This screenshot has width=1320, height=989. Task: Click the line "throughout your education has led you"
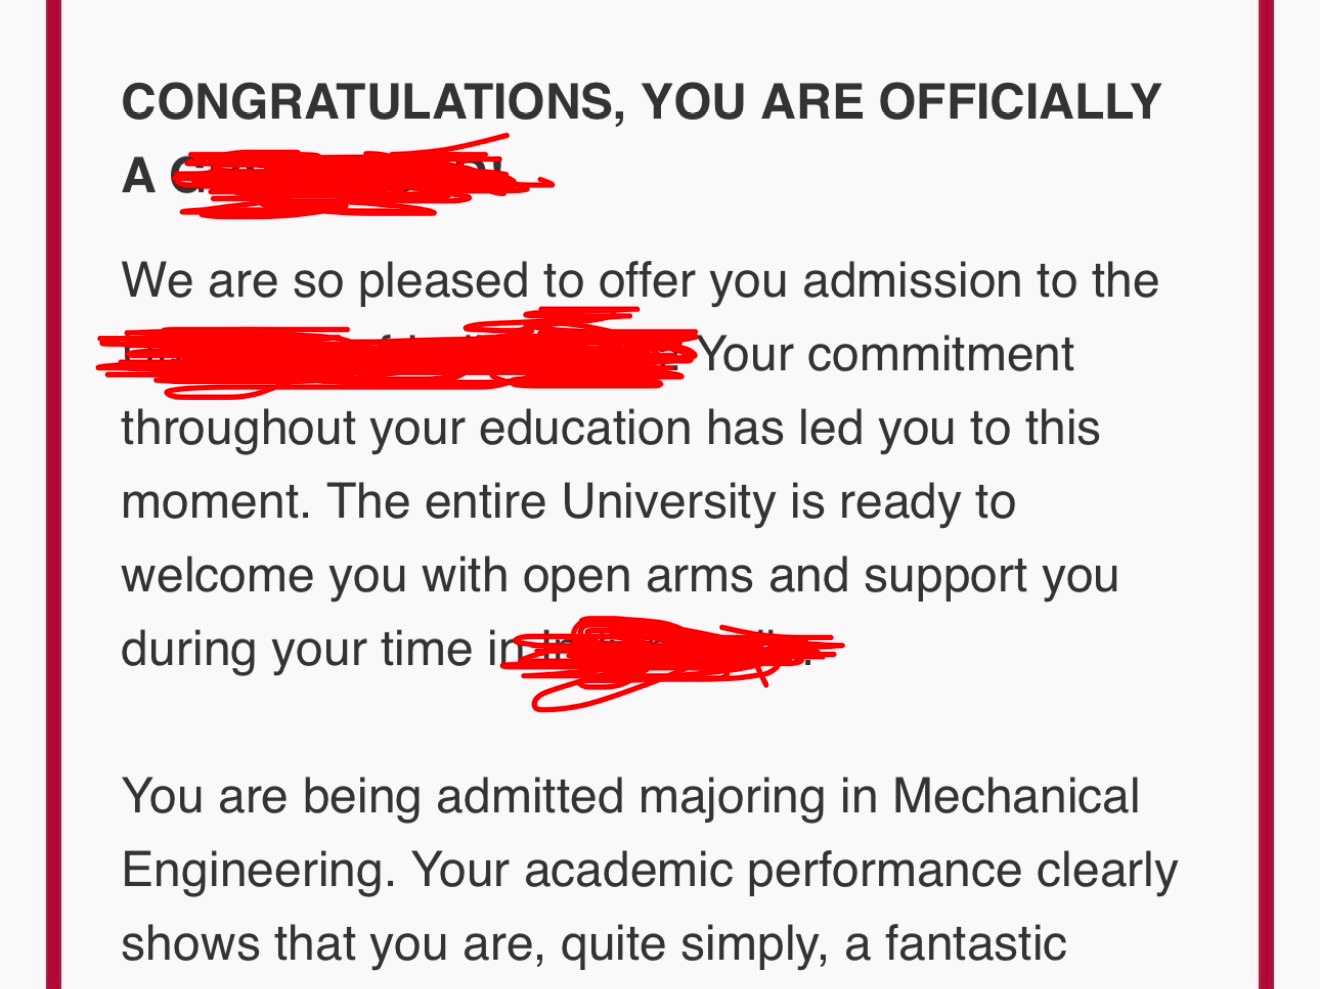tap(610, 429)
